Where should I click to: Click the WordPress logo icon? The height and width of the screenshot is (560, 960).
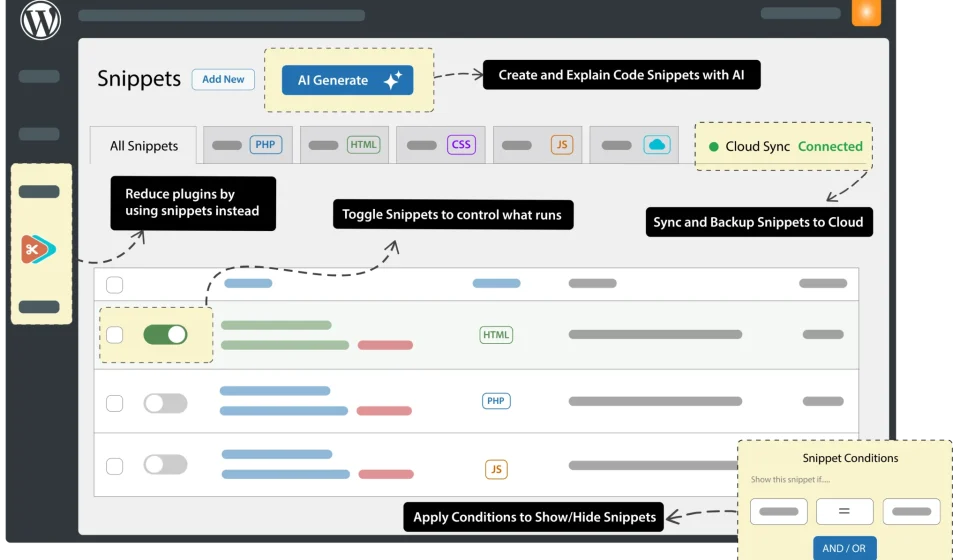(41, 21)
